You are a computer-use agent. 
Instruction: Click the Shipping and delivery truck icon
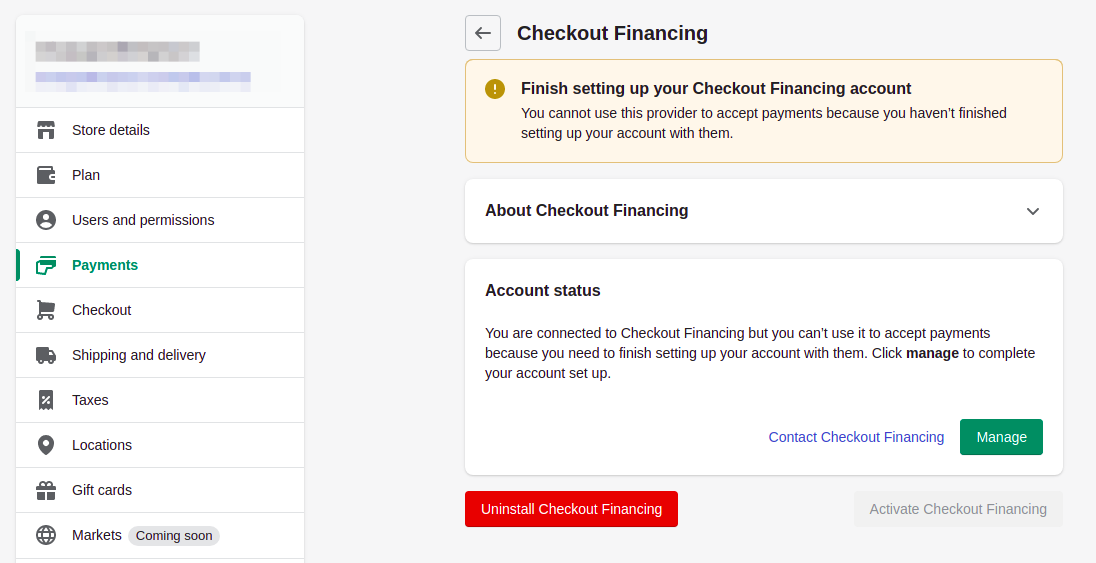pos(46,355)
